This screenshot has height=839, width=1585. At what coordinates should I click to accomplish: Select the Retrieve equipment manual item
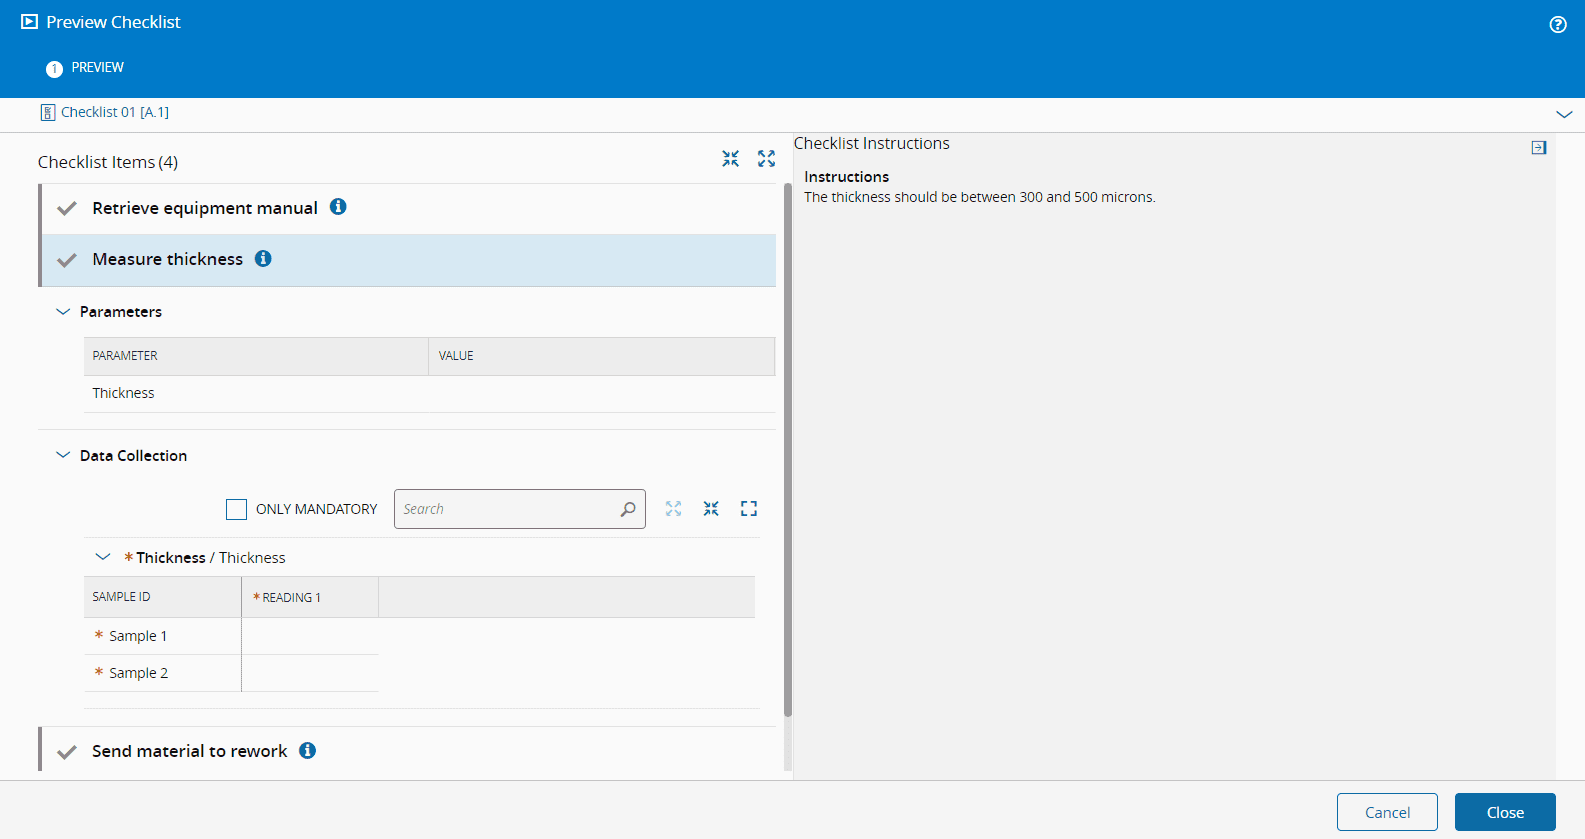pyautogui.click(x=409, y=209)
